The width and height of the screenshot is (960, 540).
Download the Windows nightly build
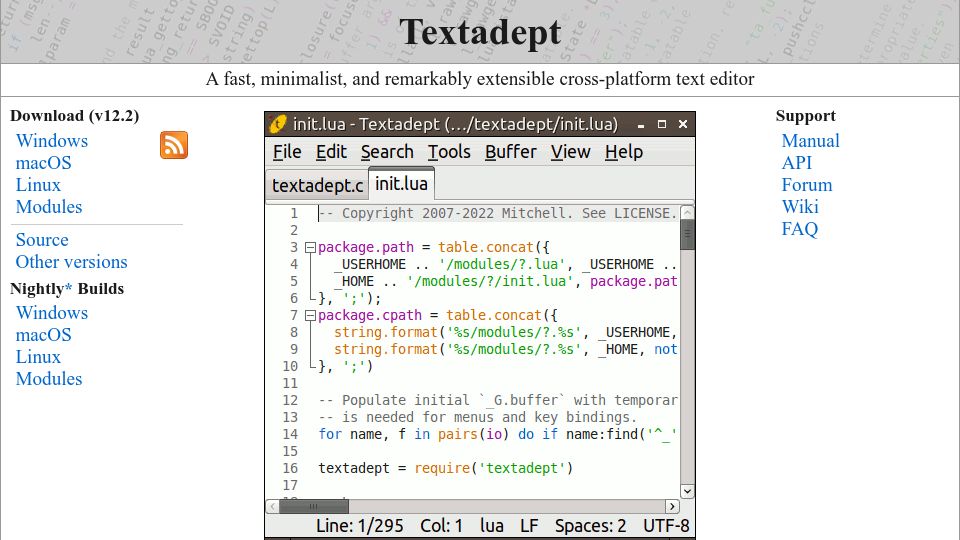point(52,313)
